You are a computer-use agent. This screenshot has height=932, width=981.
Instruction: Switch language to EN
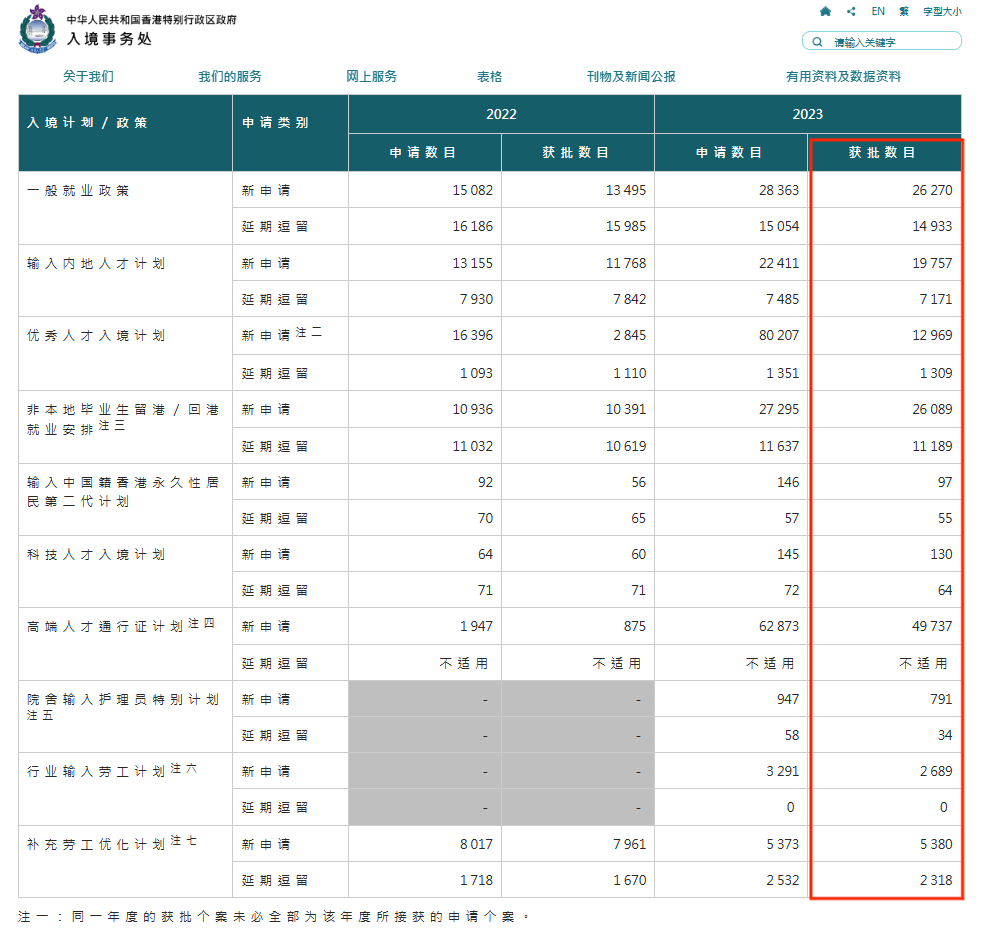[878, 11]
